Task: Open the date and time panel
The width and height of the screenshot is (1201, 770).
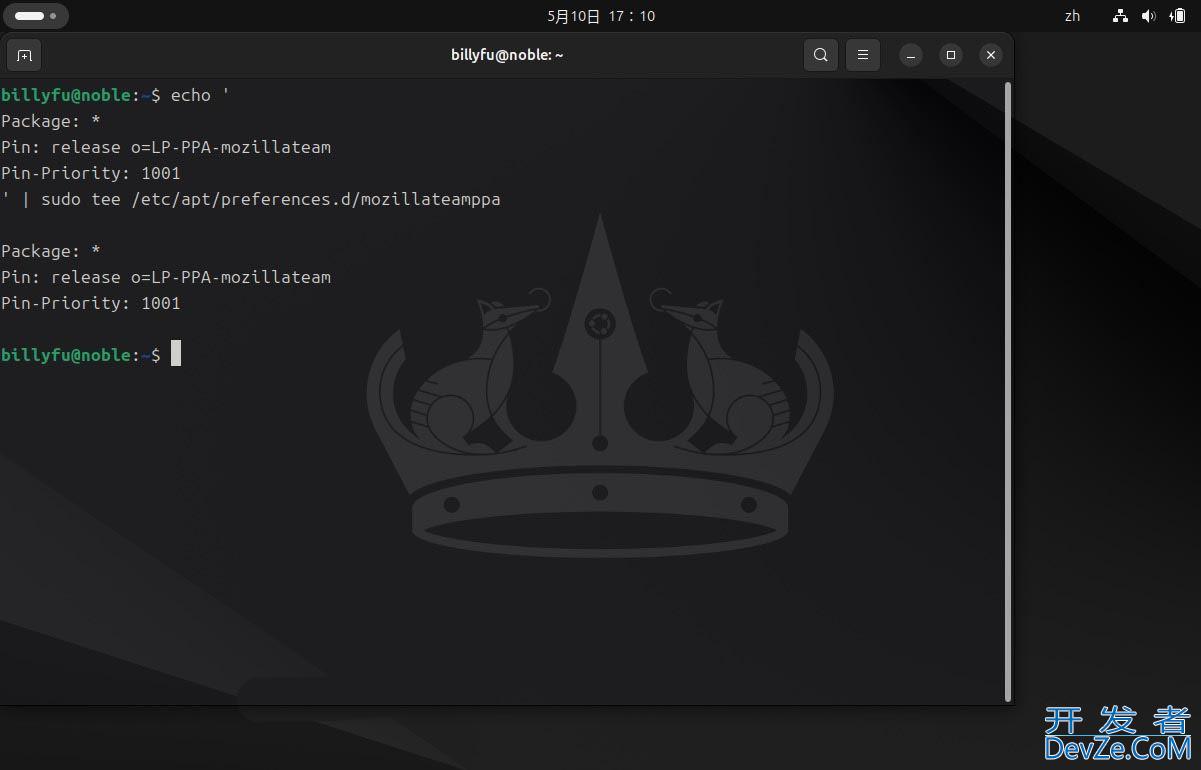Action: tap(601, 16)
